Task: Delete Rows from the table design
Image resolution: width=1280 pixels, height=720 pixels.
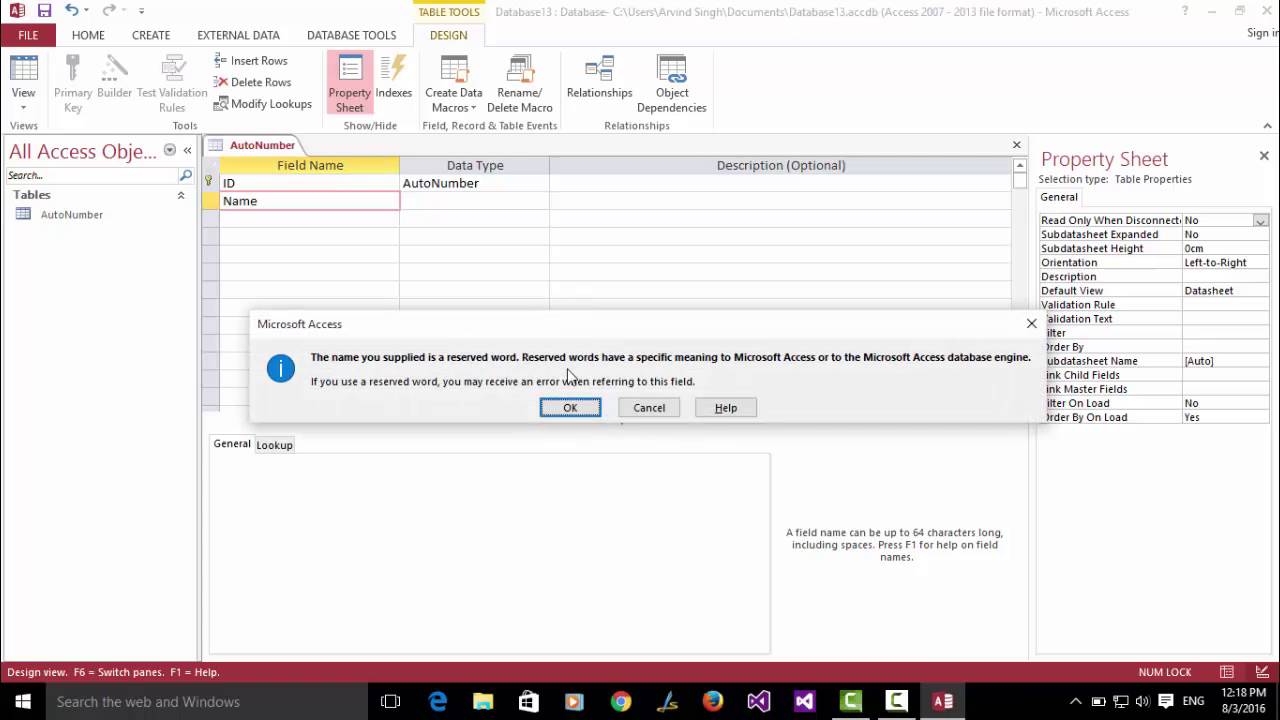Action: [x=252, y=82]
